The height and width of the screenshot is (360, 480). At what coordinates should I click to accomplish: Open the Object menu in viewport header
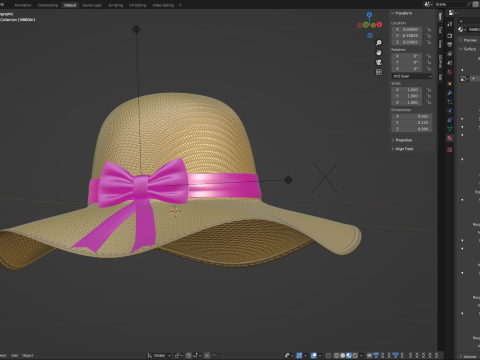28,355
